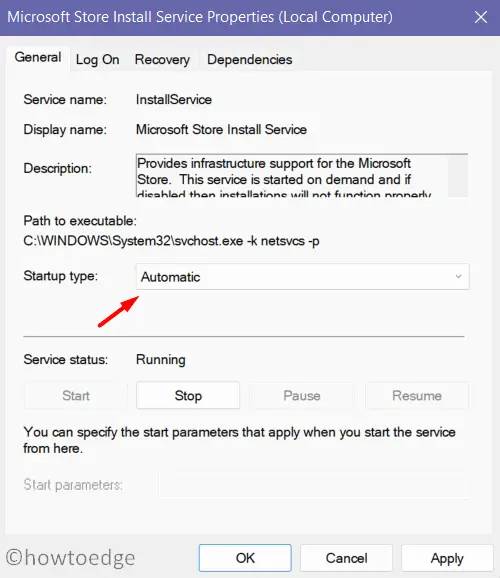500x578 pixels.
Task: Click the Microsoft Store Install Service display name value
Action: [x=221, y=129]
